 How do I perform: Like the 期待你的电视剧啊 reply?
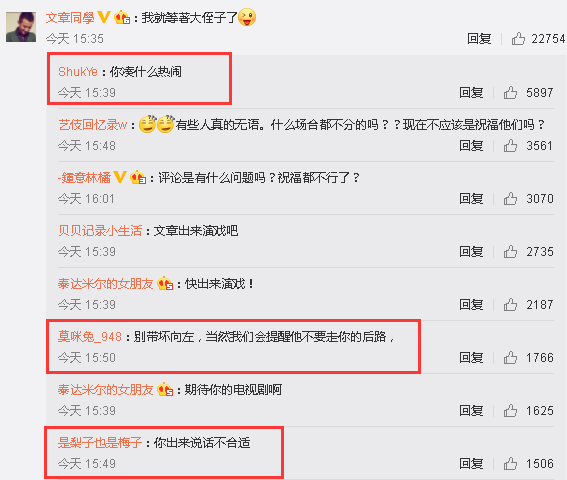point(510,411)
